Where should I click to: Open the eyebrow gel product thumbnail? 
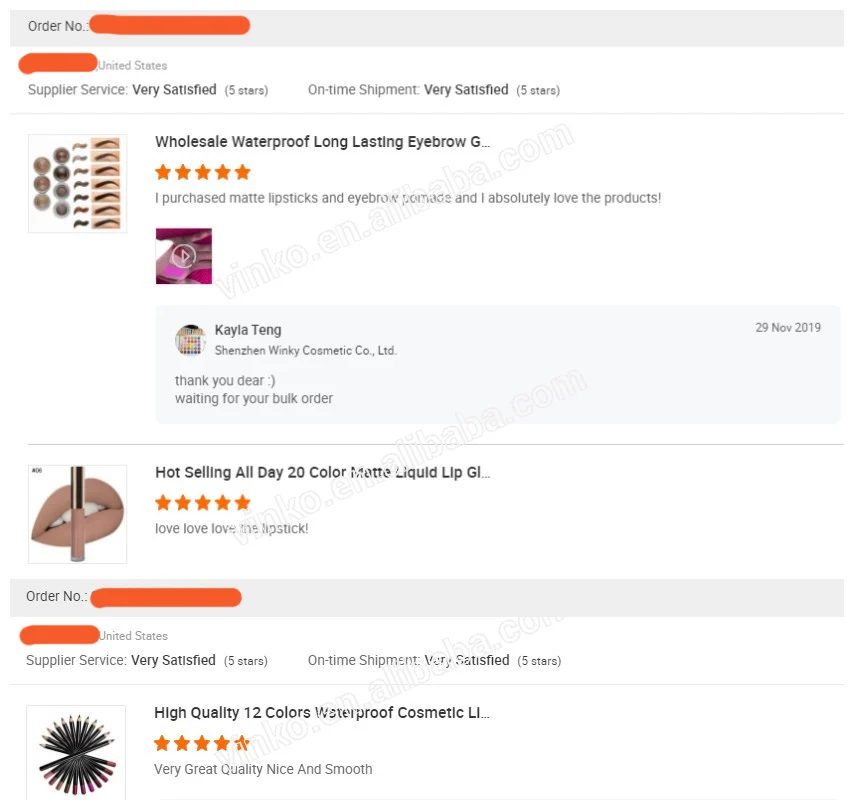coord(77,184)
